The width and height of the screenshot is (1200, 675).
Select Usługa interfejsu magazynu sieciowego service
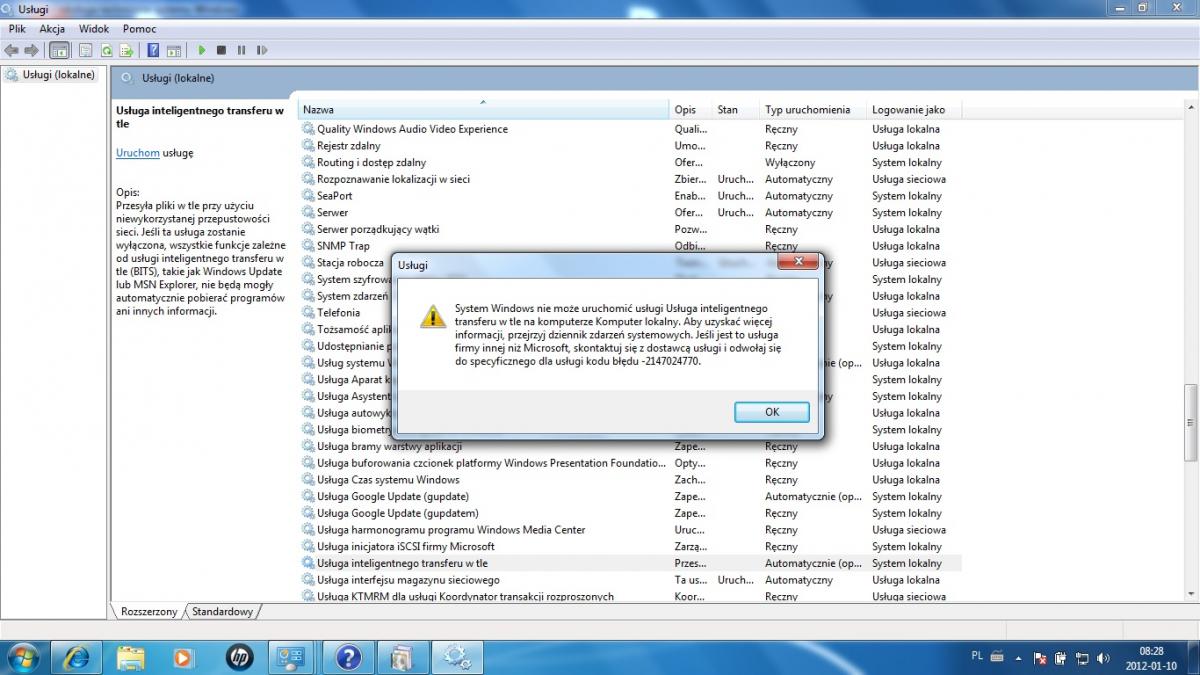pos(630,580)
